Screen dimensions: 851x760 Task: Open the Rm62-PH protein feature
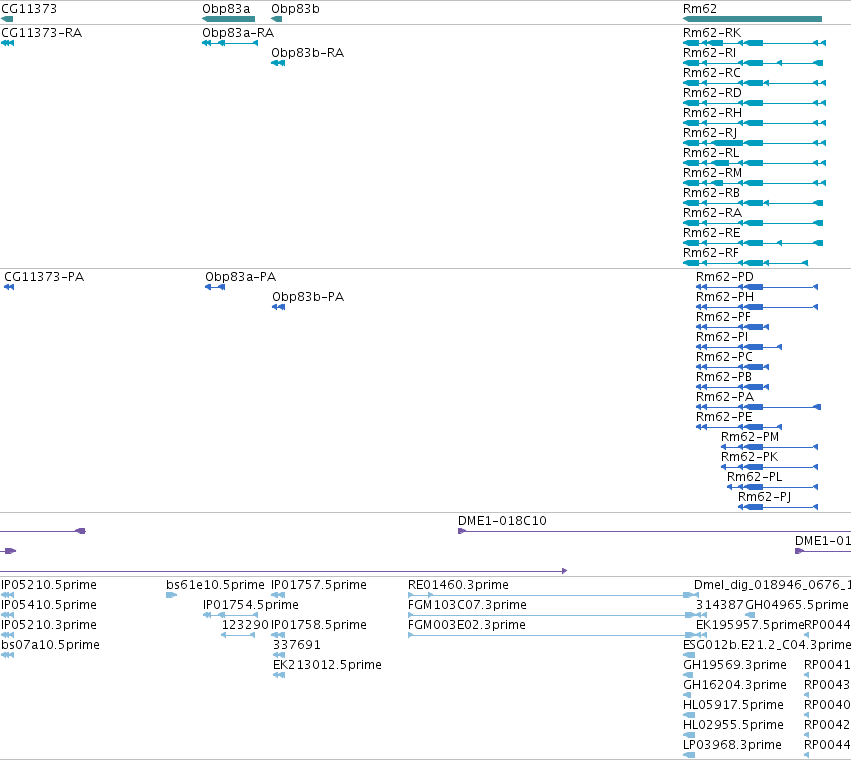click(725, 297)
